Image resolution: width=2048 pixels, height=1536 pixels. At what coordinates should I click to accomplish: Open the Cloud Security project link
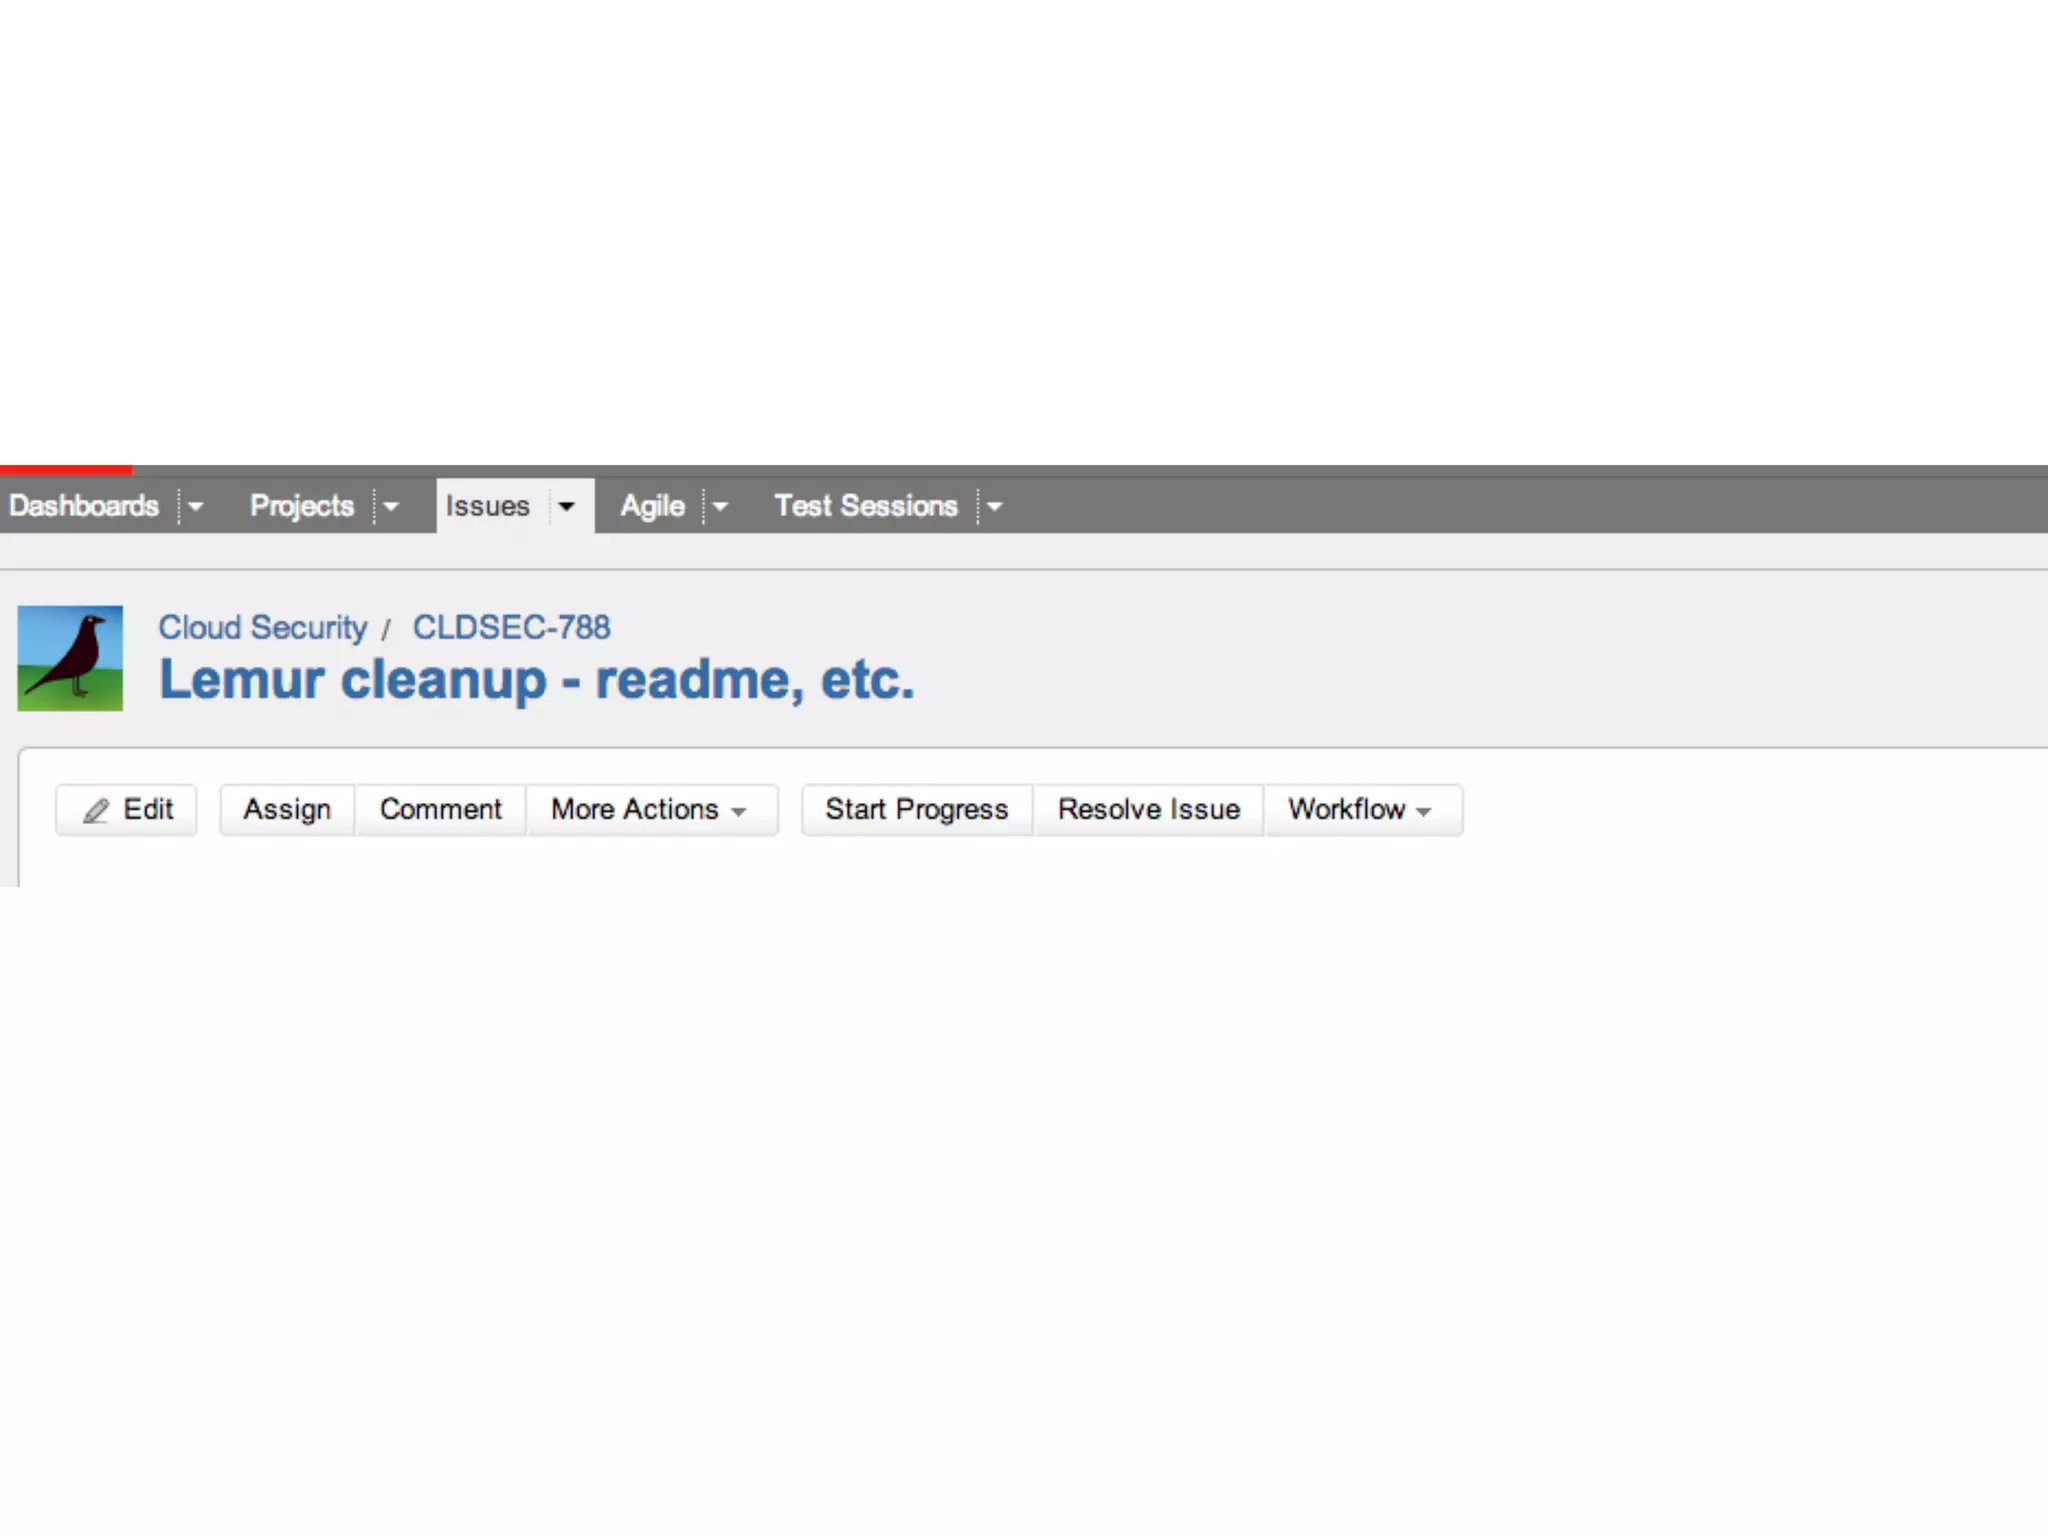click(263, 627)
